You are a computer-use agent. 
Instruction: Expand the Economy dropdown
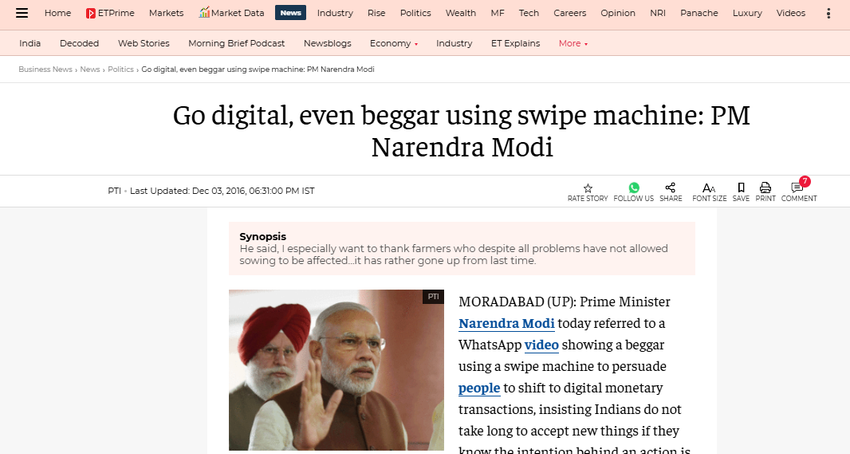tap(394, 43)
